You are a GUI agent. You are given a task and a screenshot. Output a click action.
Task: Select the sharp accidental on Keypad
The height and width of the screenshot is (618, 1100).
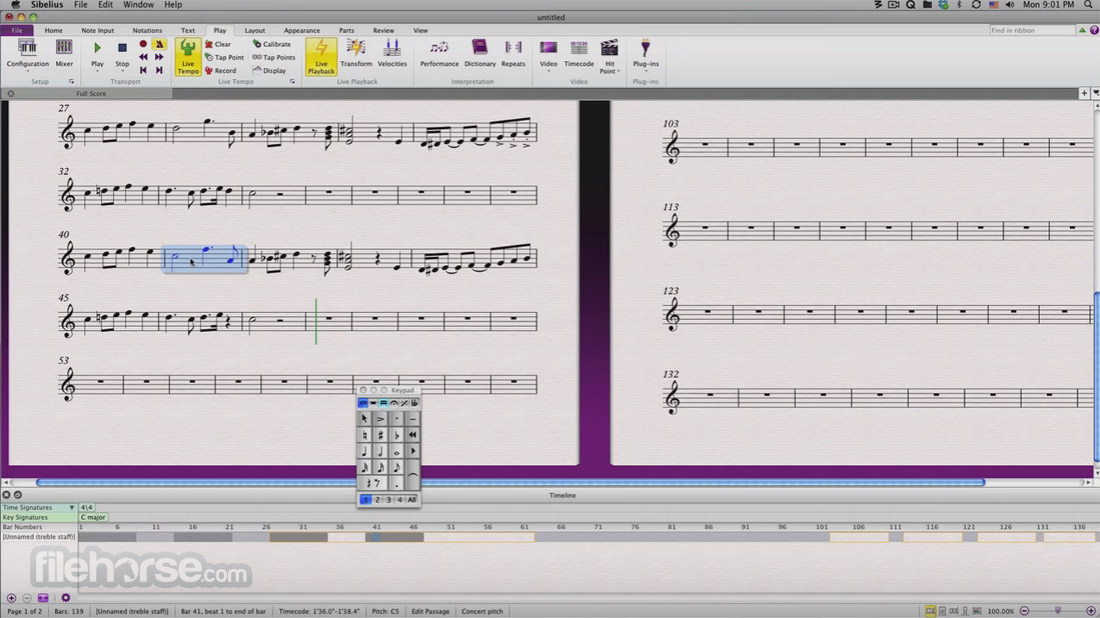[380, 435]
